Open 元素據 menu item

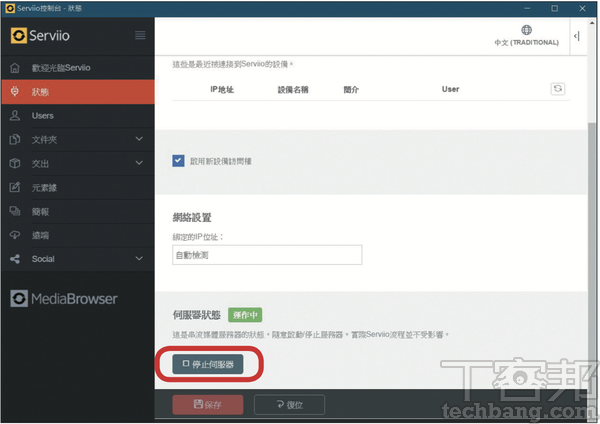tap(78, 188)
